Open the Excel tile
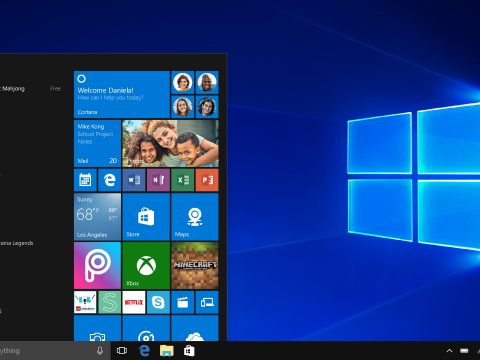Viewport: 480px width, 360px height. tap(183, 180)
